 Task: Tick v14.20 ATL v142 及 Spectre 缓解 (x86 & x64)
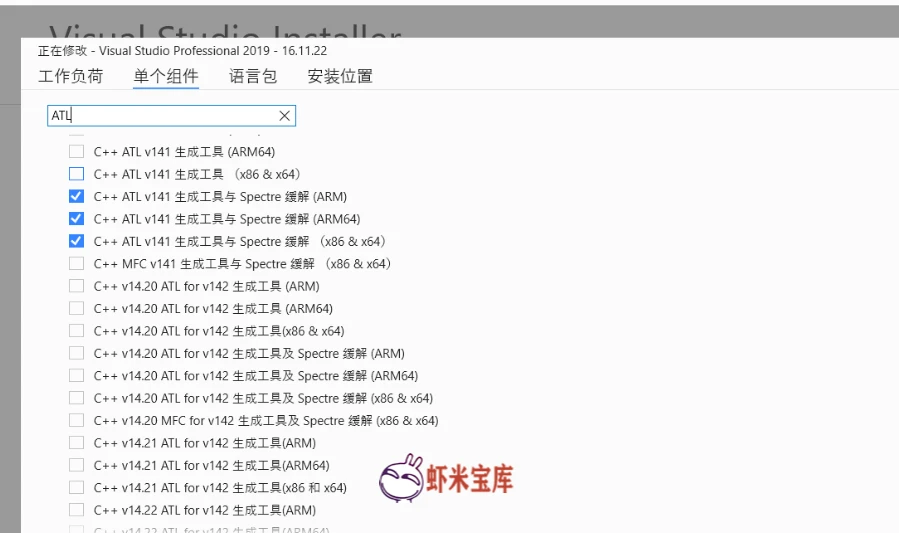[76, 397]
